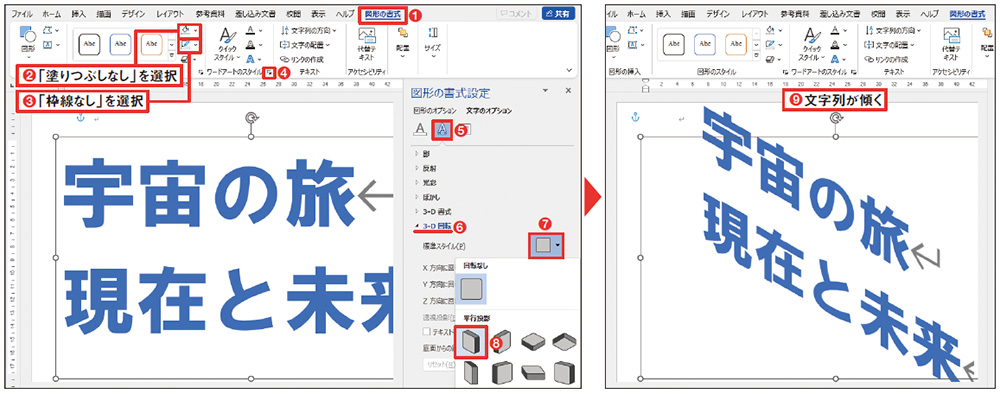Open WordArt styles dialog launcher, left window

click(x=270, y=73)
